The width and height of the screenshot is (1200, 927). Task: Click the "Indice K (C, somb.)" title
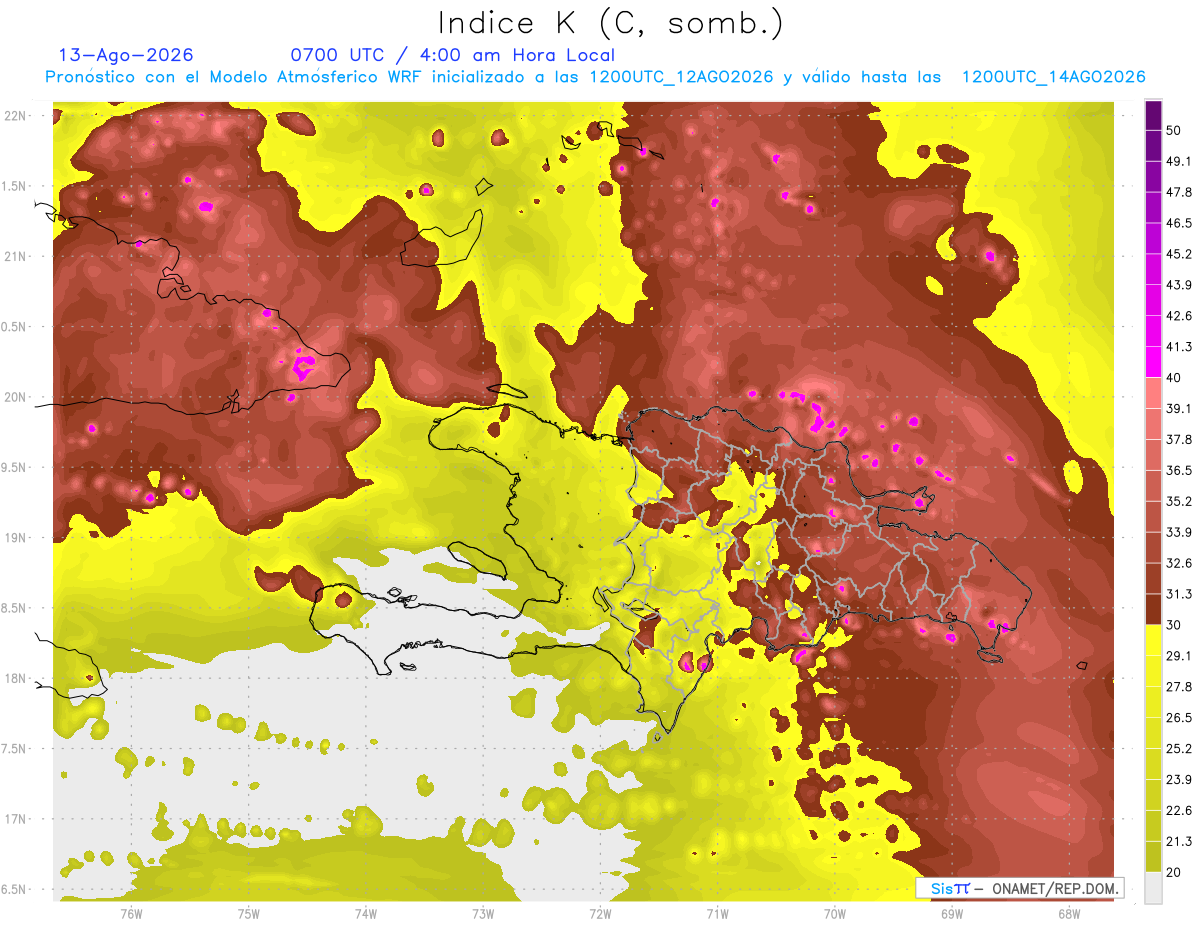610,24
